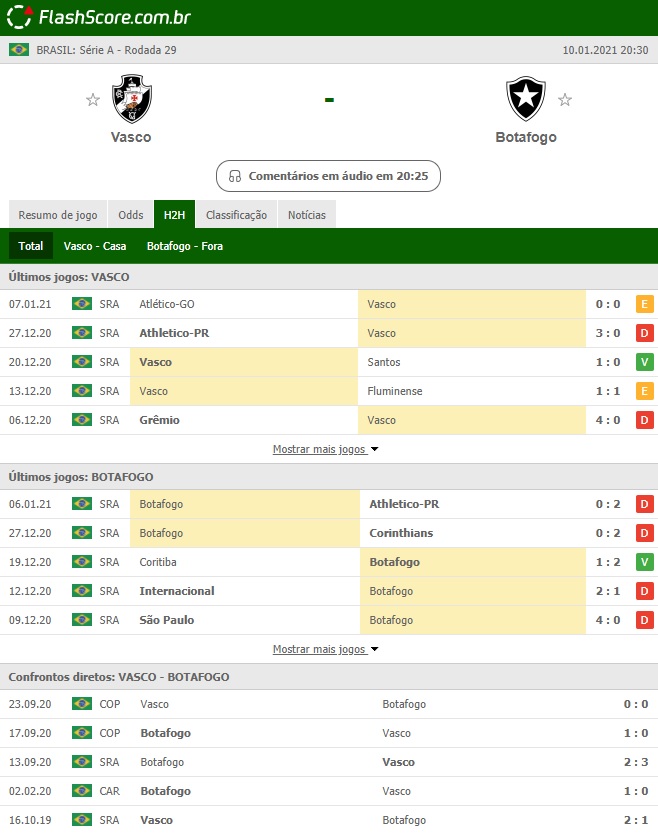The width and height of the screenshot is (658, 833).
Task: Click the headphones icon in audio button
Action: pos(234,176)
